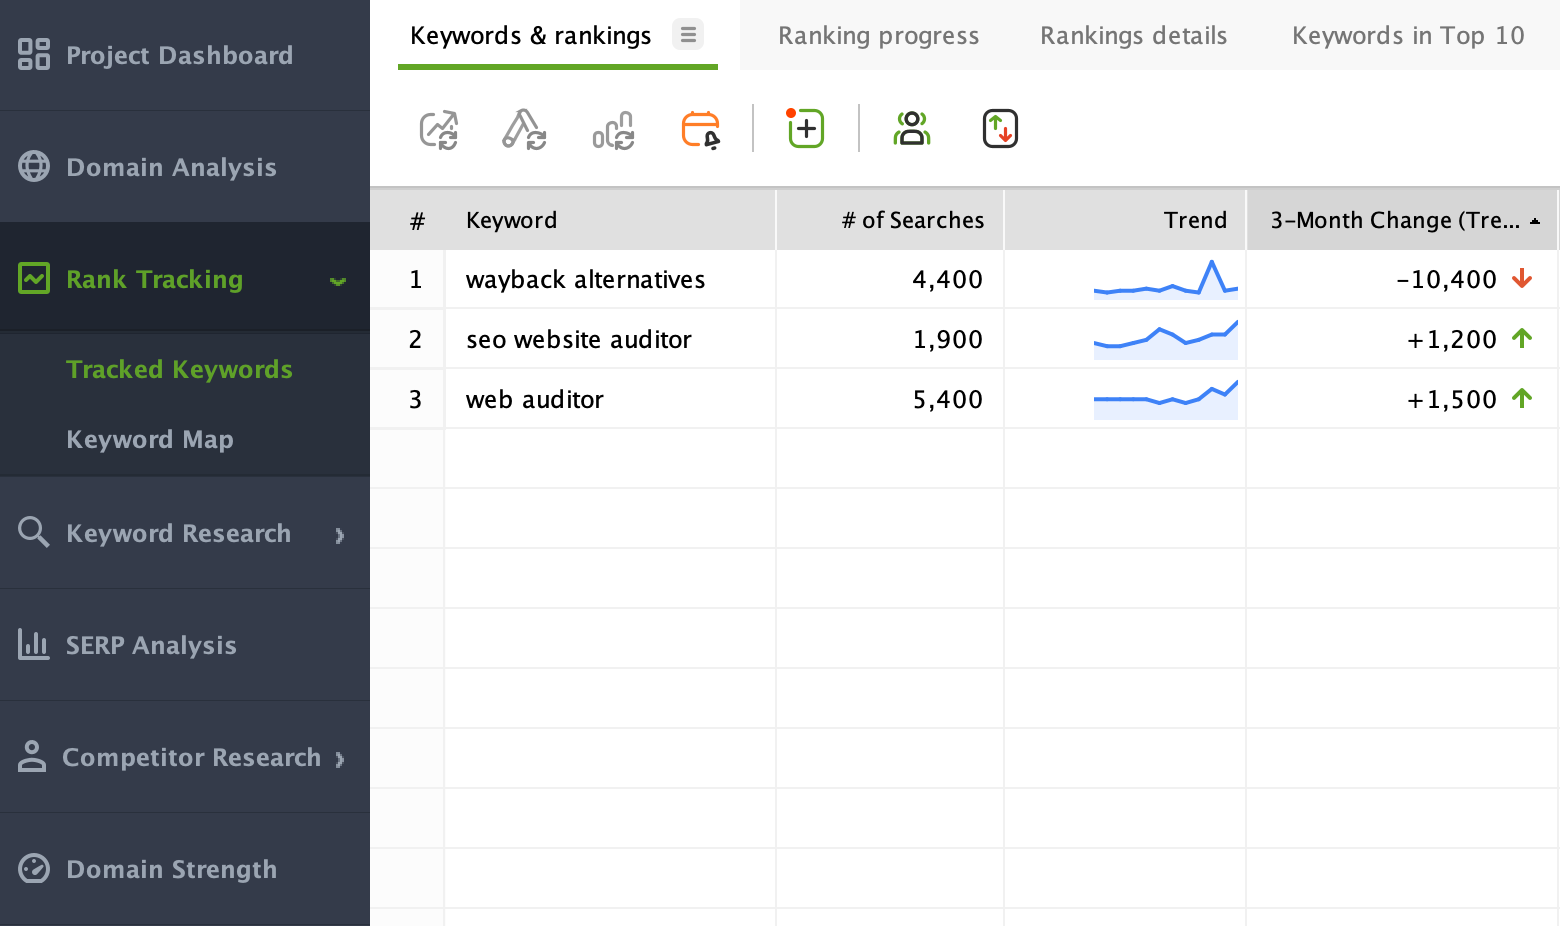The image size is (1560, 926).
Task: Switch to the Ranking progress tab
Action: pos(879,36)
